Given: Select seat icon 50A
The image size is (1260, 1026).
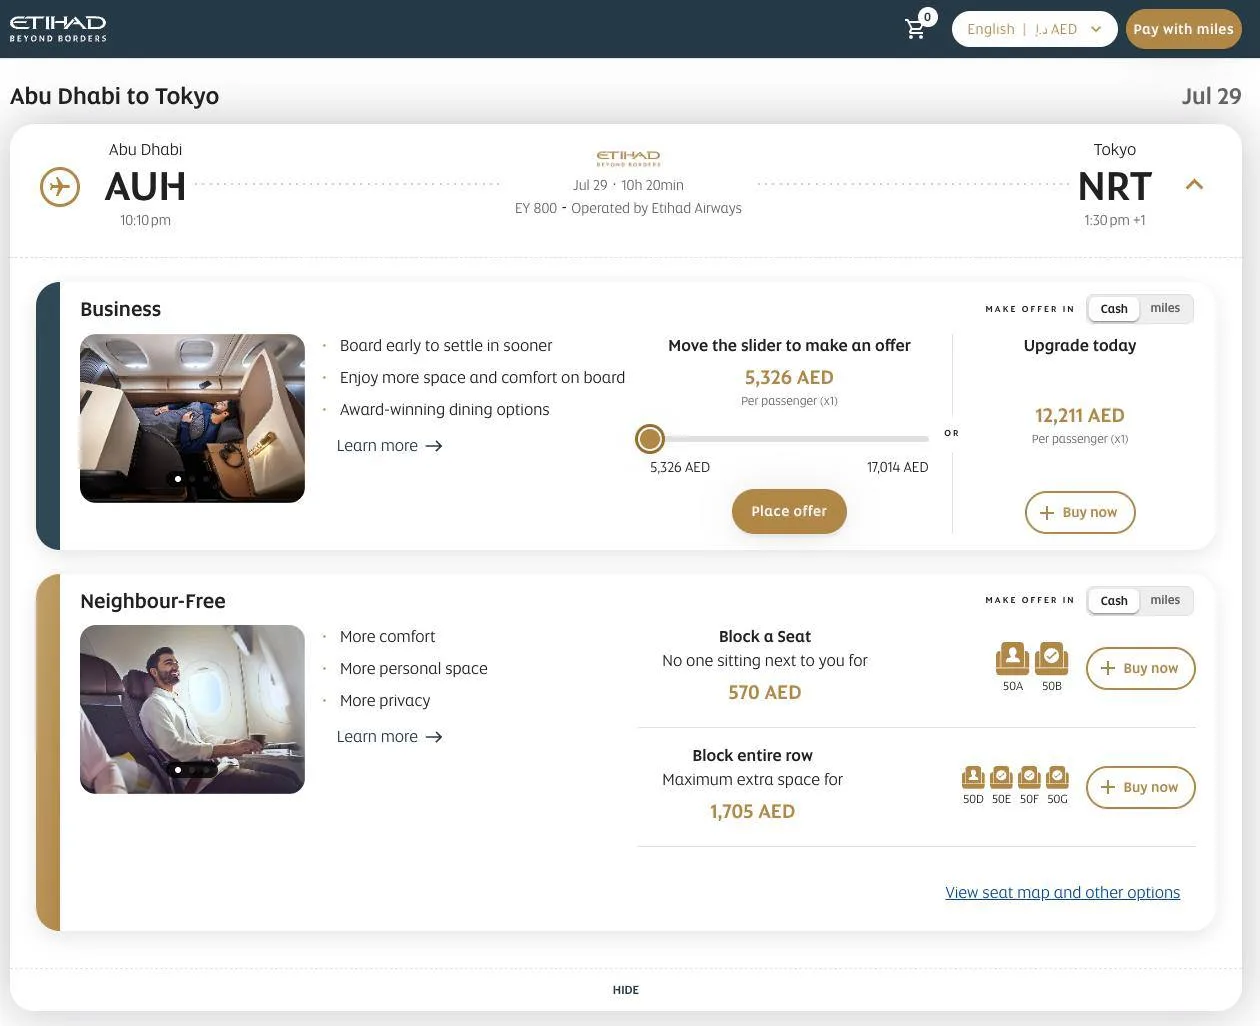Looking at the screenshot, I should click(1013, 659).
